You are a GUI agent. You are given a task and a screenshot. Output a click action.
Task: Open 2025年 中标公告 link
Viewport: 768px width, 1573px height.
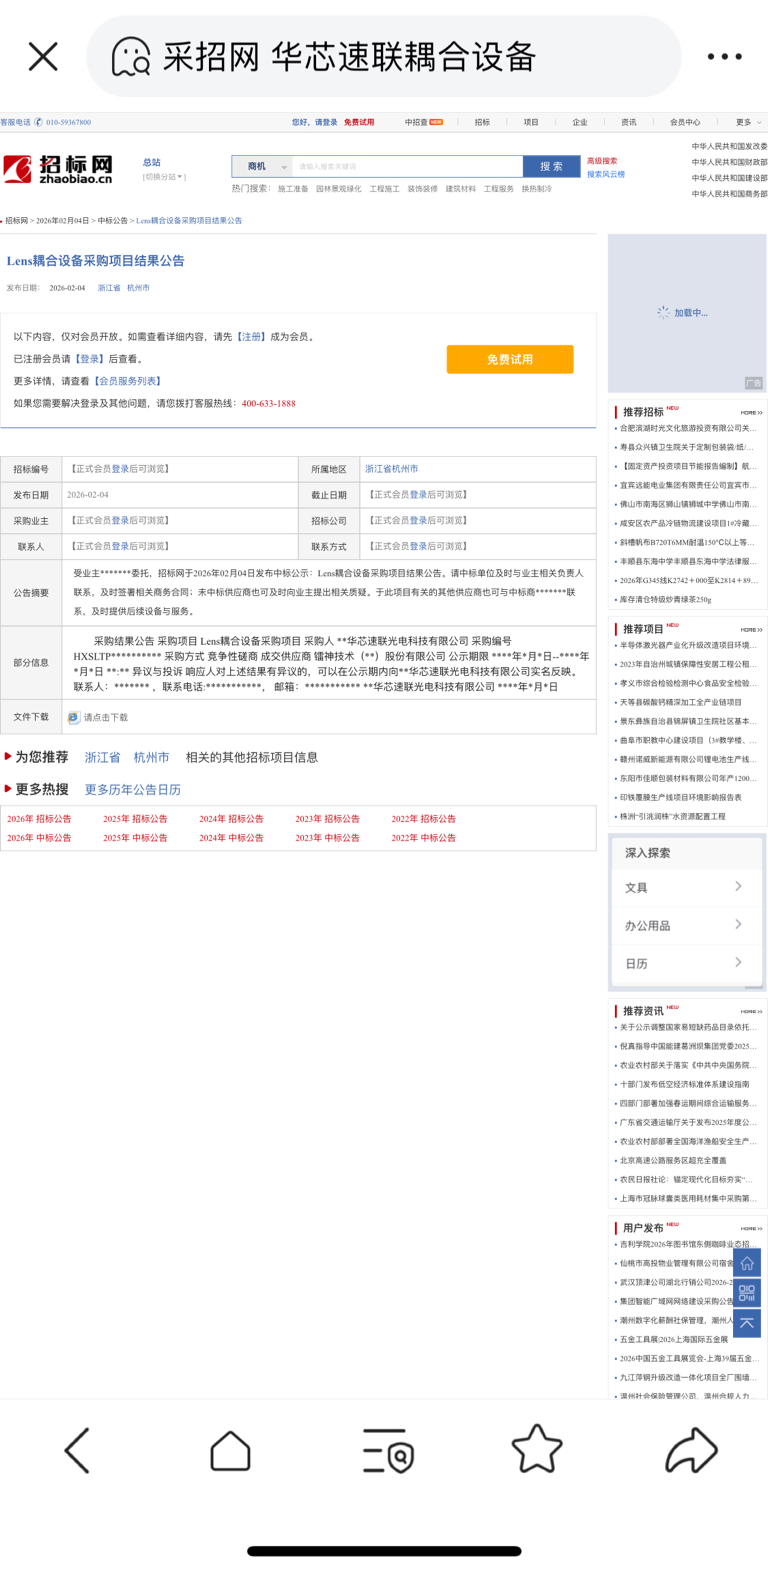point(135,838)
